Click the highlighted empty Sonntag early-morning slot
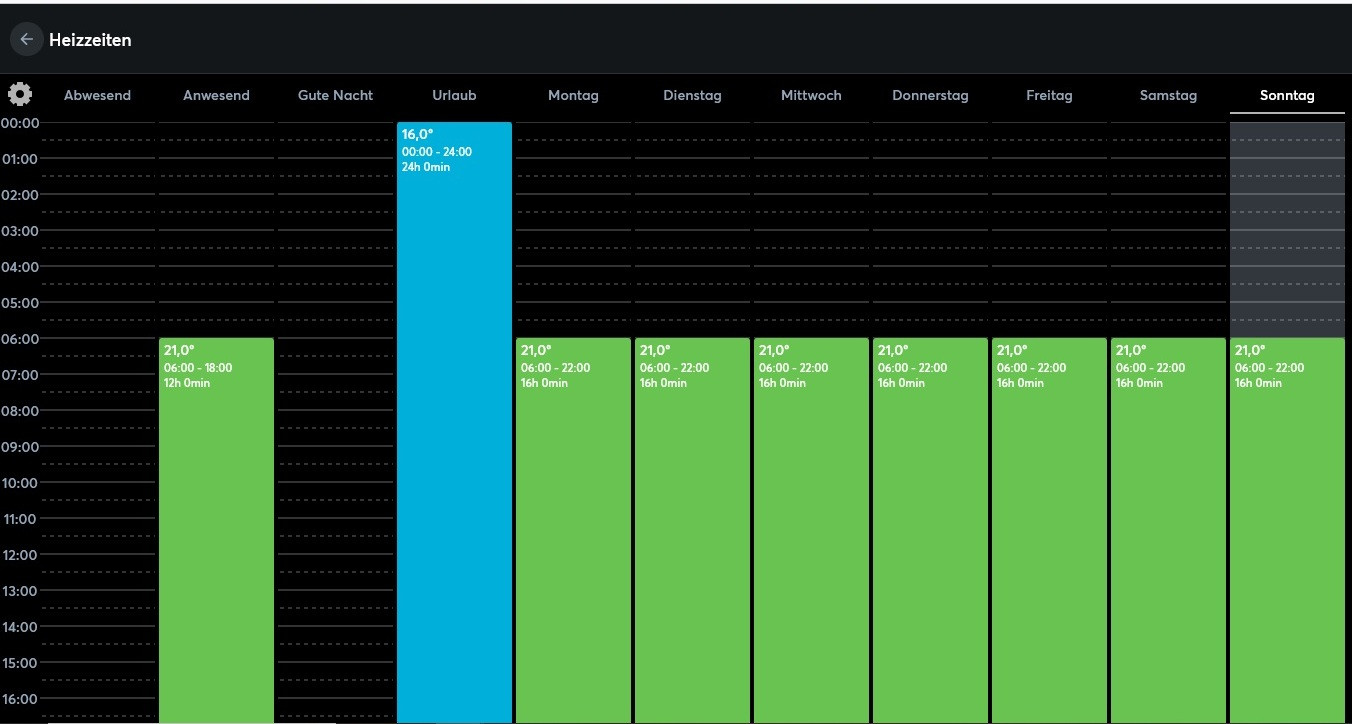Screen dimensions: 1352x724 click(1287, 230)
